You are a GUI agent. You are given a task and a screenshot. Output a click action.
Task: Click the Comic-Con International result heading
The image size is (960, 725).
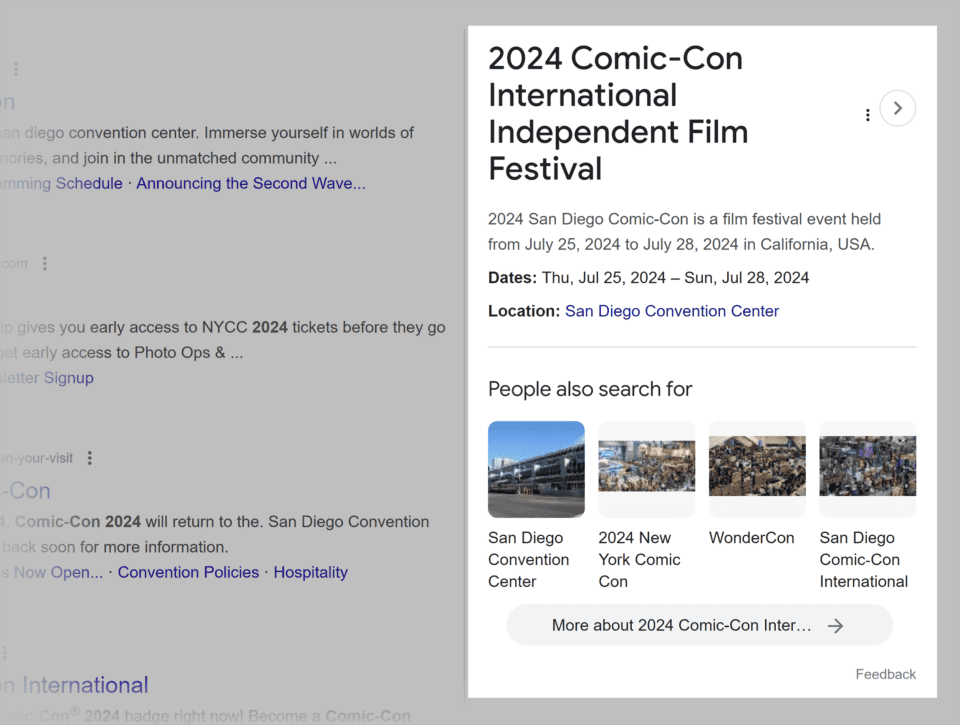tap(74, 684)
